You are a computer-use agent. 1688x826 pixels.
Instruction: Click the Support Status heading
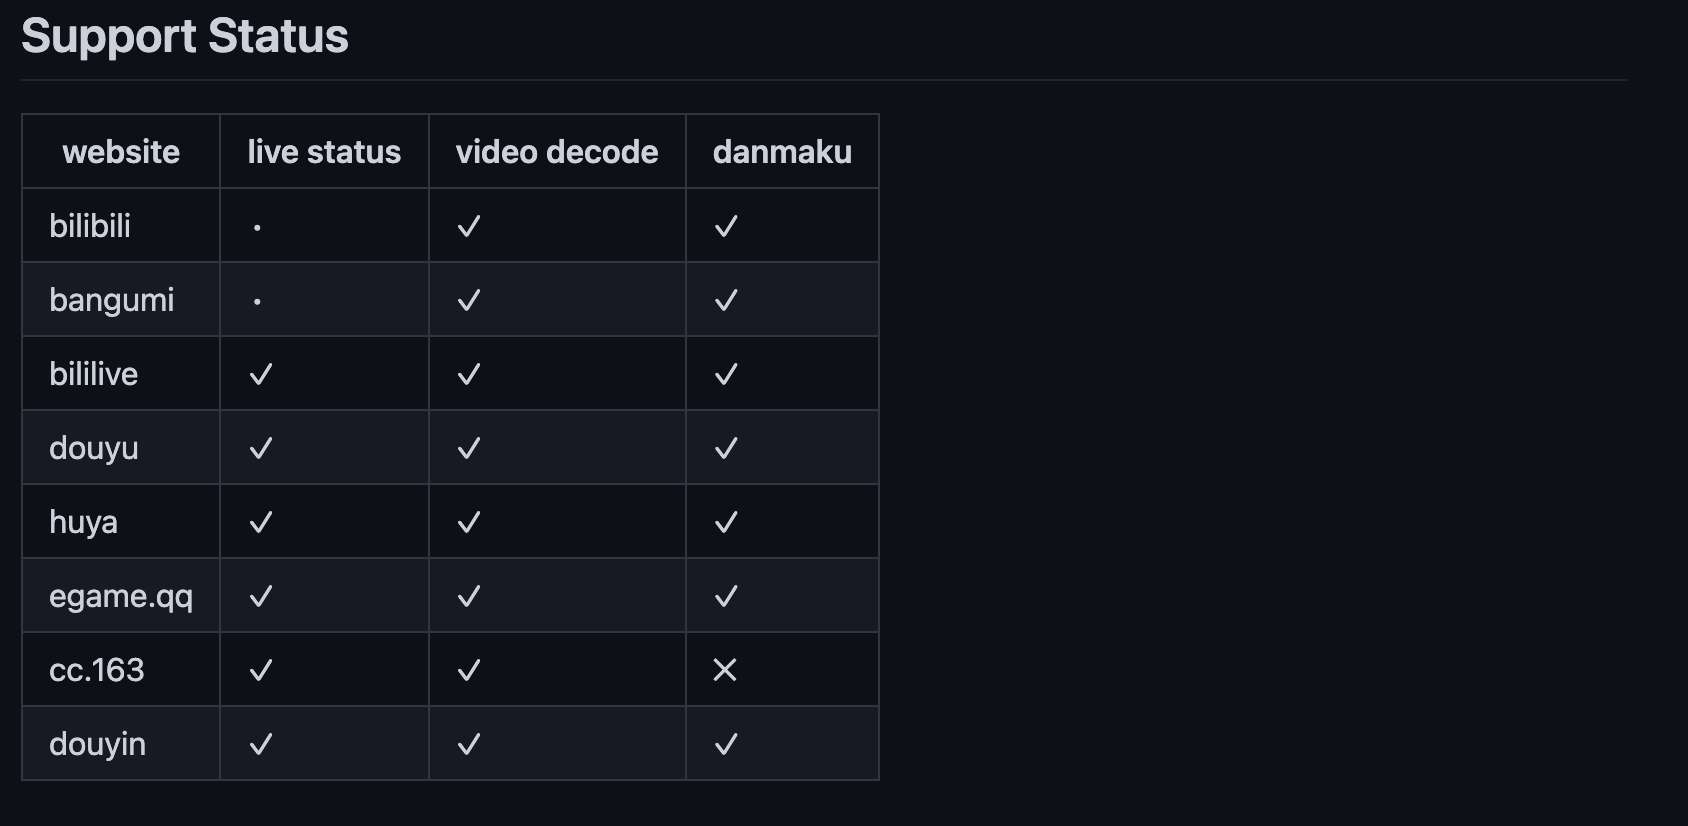(185, 37)
